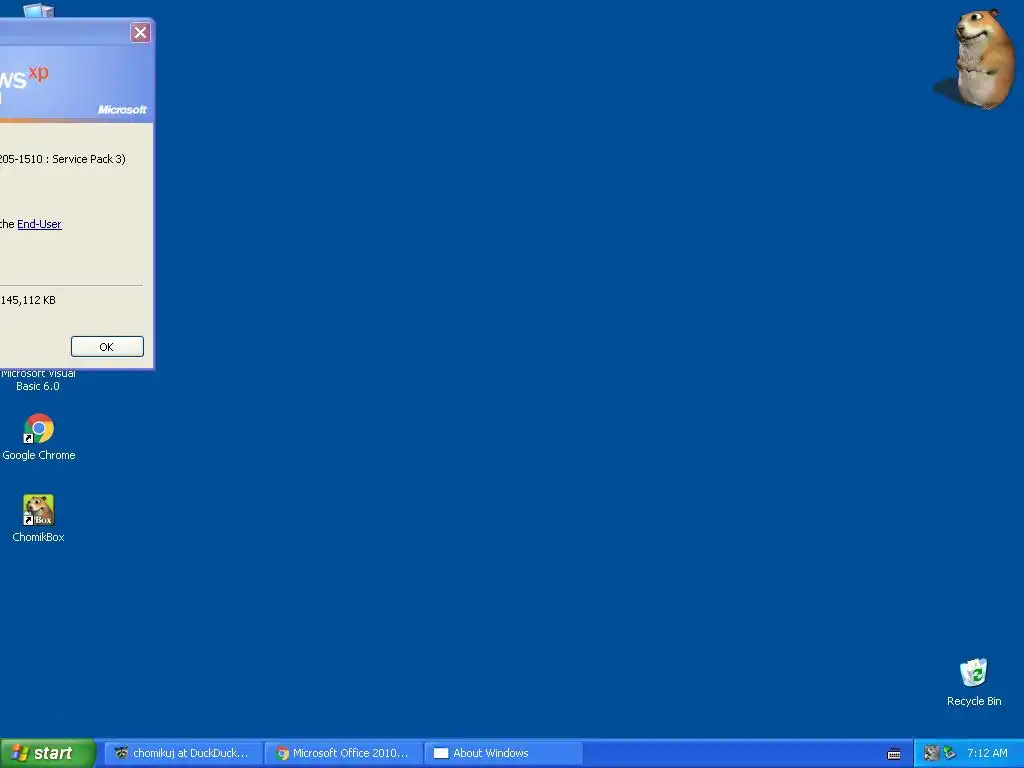Click the gray pixelated system tray icon
This screenshot has height=768, width=1024.
coord(931,753)
